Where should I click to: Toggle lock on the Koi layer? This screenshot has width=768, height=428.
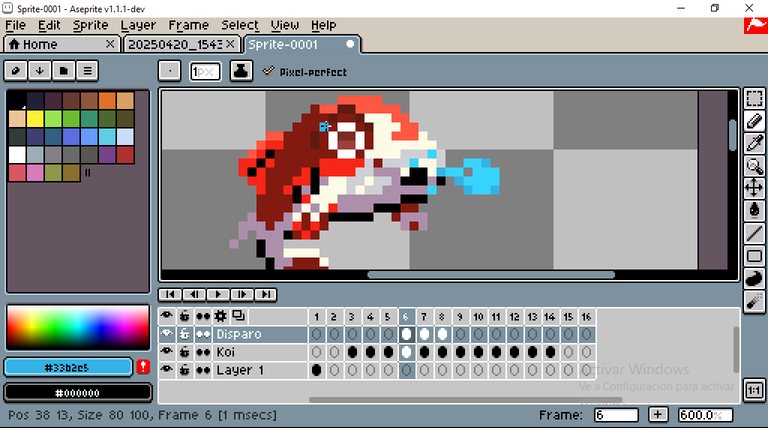(185, 352)
